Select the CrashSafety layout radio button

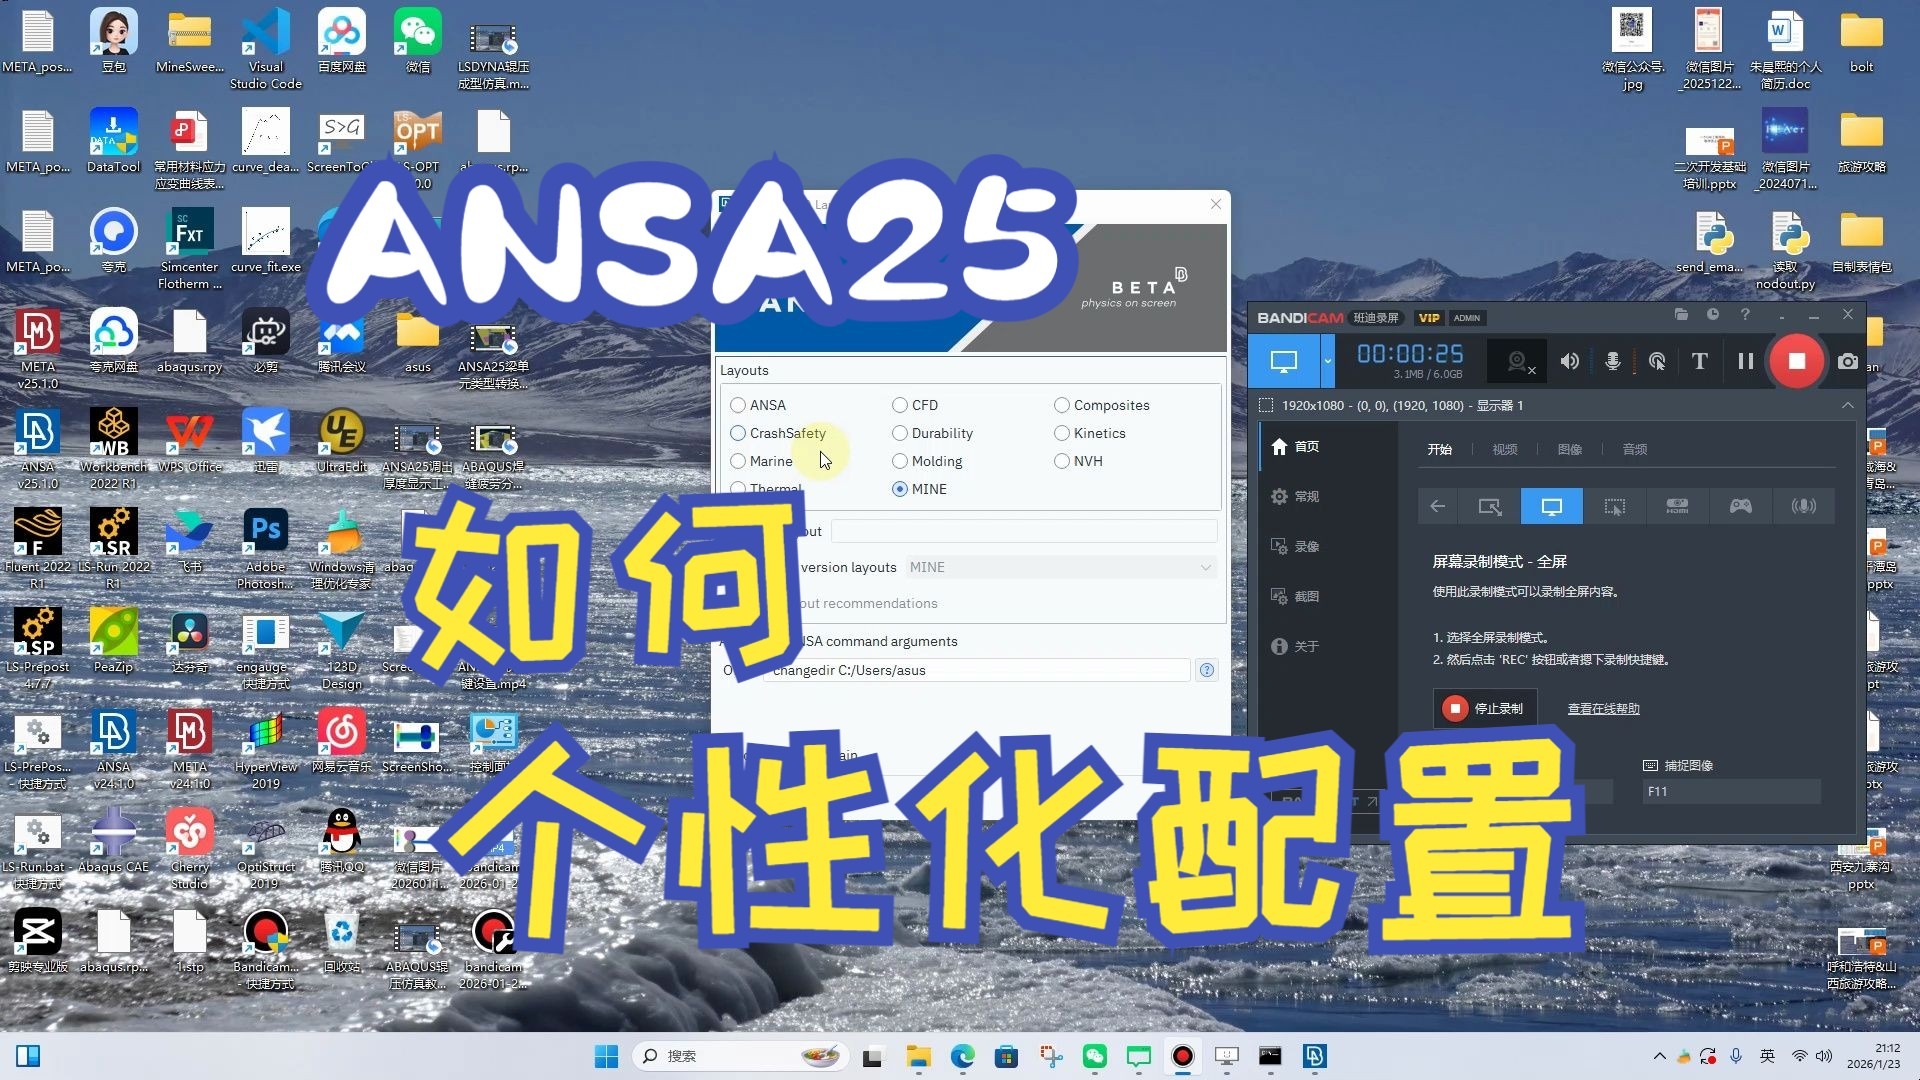[x=738, y=433]
